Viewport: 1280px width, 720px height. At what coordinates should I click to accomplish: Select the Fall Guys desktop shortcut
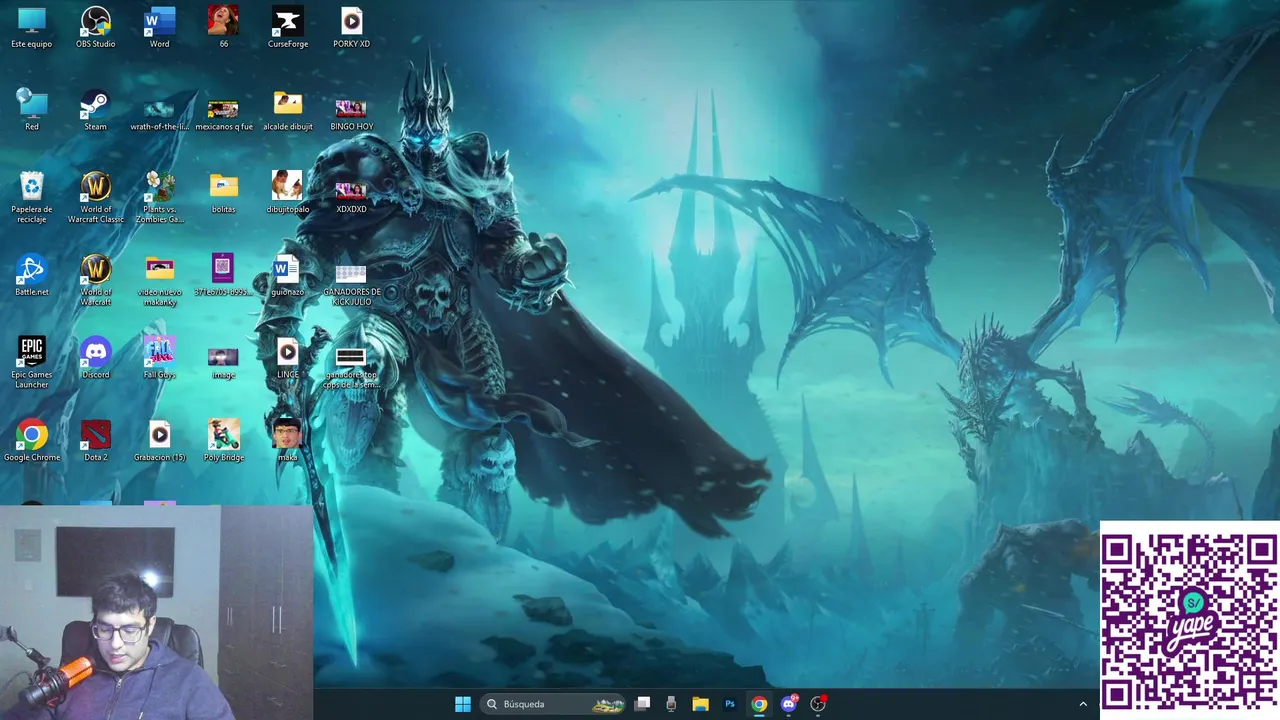[159, 358]
